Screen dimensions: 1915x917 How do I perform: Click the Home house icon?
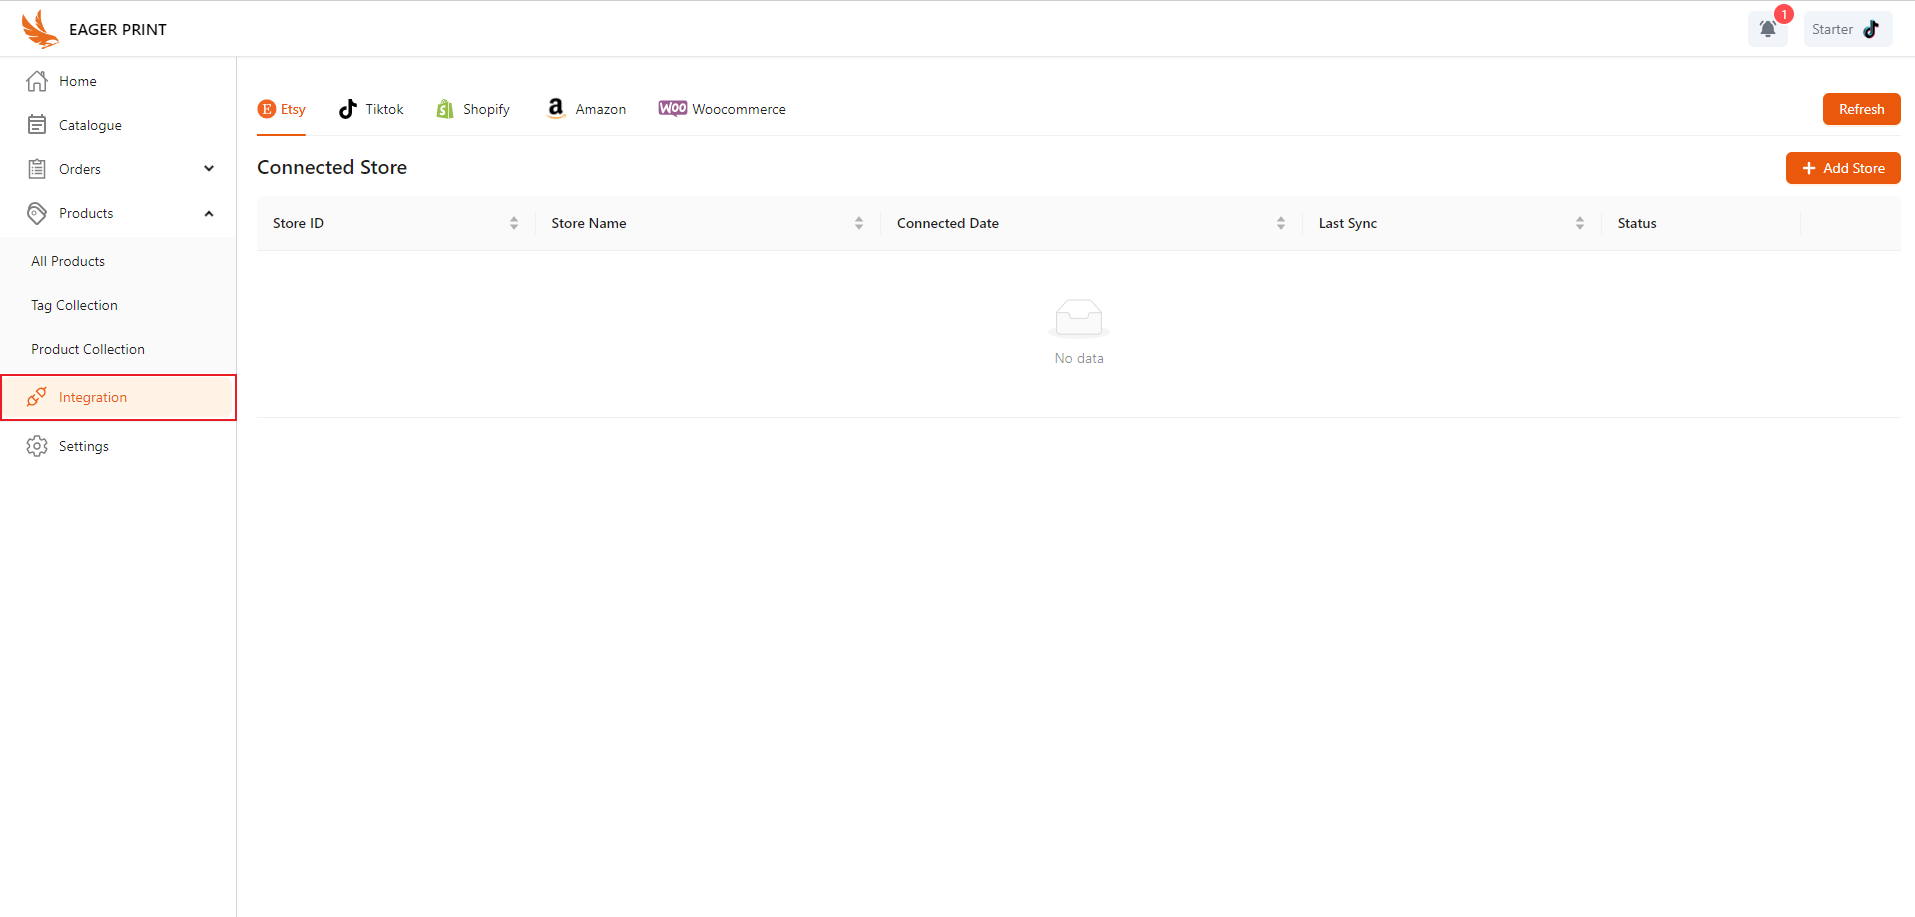click(x=37, y=81)
